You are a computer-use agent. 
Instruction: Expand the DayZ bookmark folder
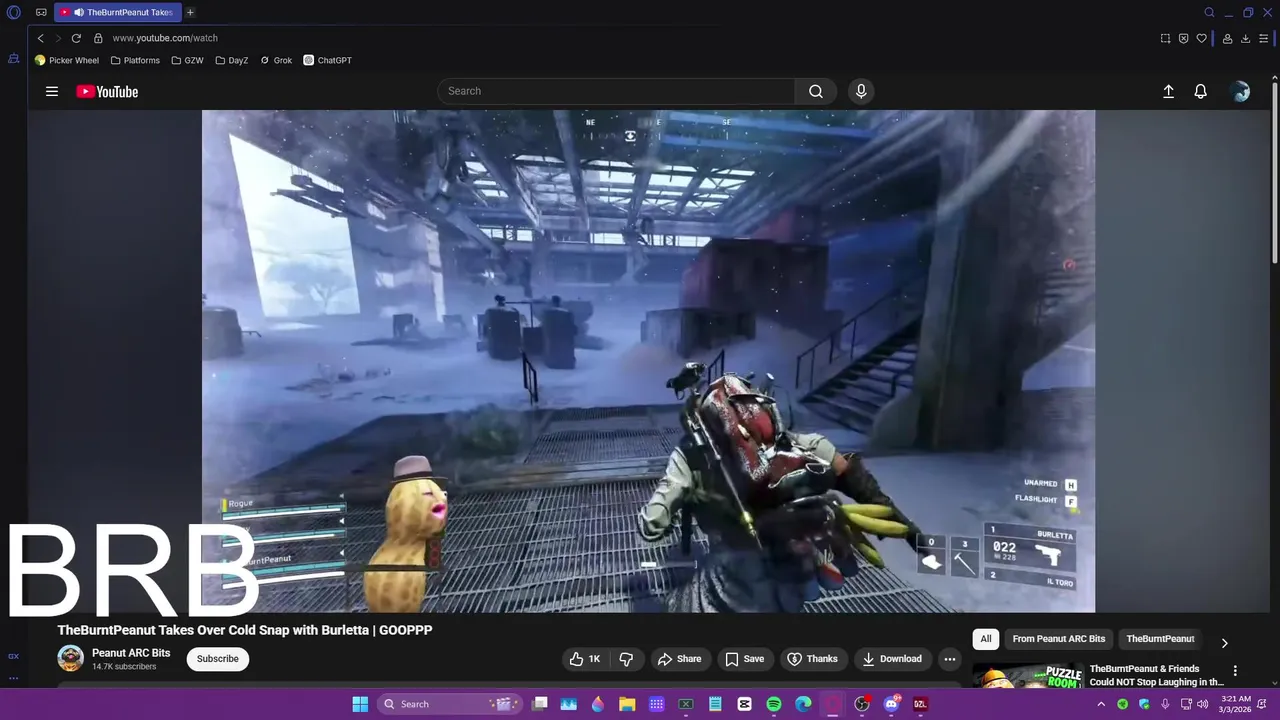tap(232, 60)
